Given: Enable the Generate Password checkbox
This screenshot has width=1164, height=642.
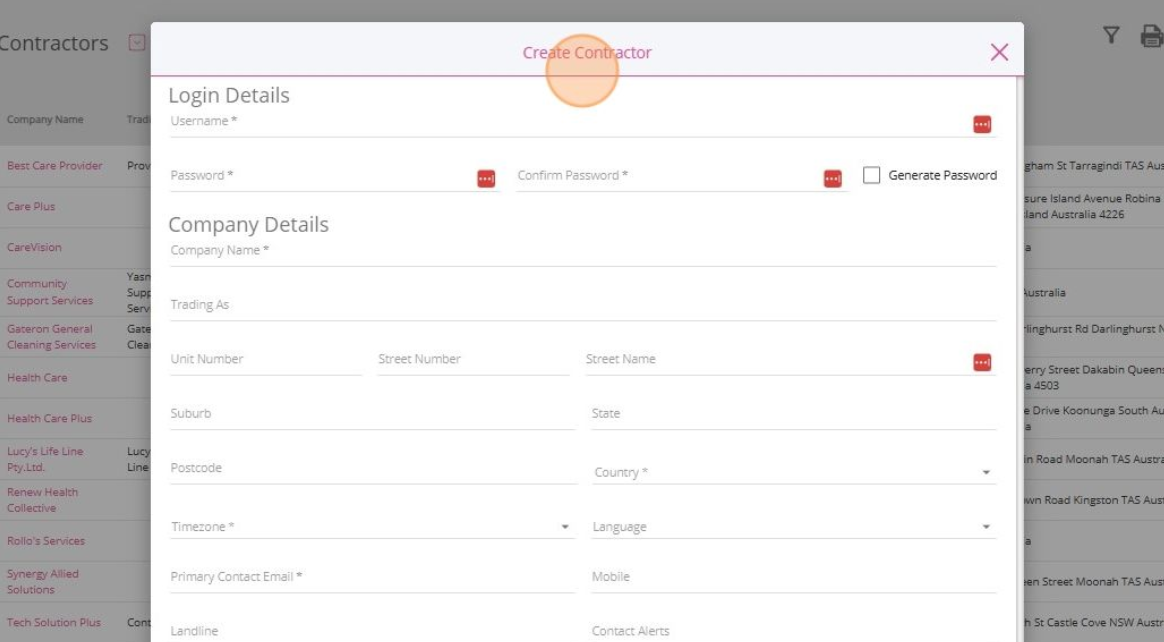Looking at the screenshot, I should click(x=872, y=175).
